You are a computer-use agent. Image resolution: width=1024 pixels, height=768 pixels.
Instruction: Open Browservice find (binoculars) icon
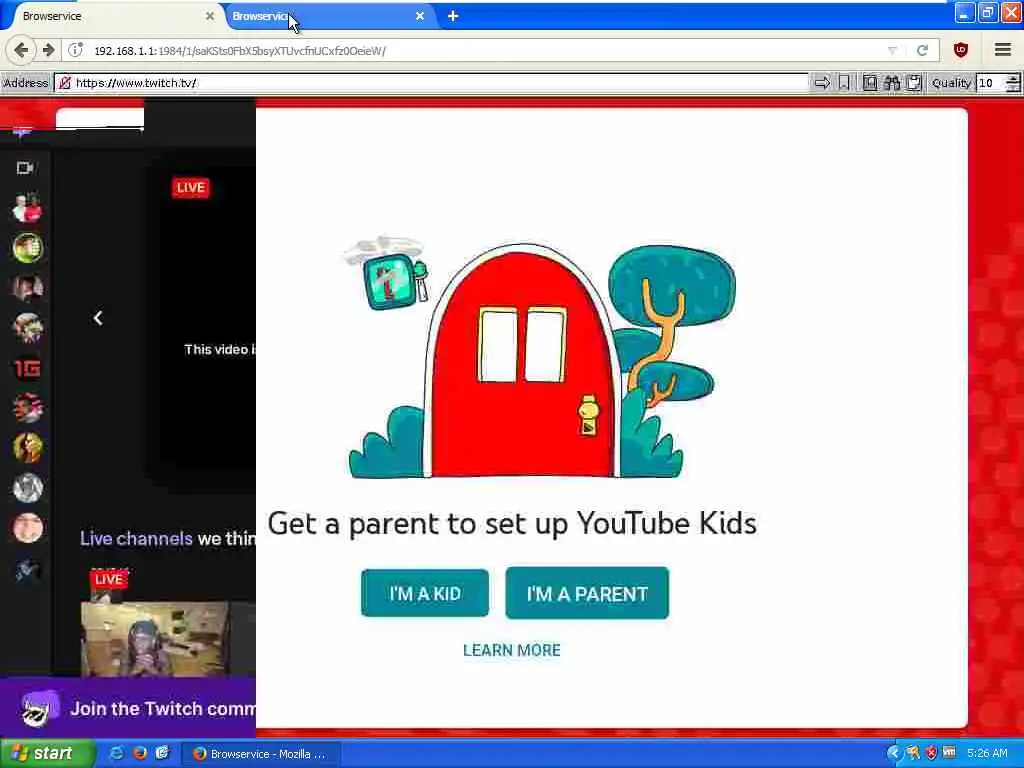(891, 83)
